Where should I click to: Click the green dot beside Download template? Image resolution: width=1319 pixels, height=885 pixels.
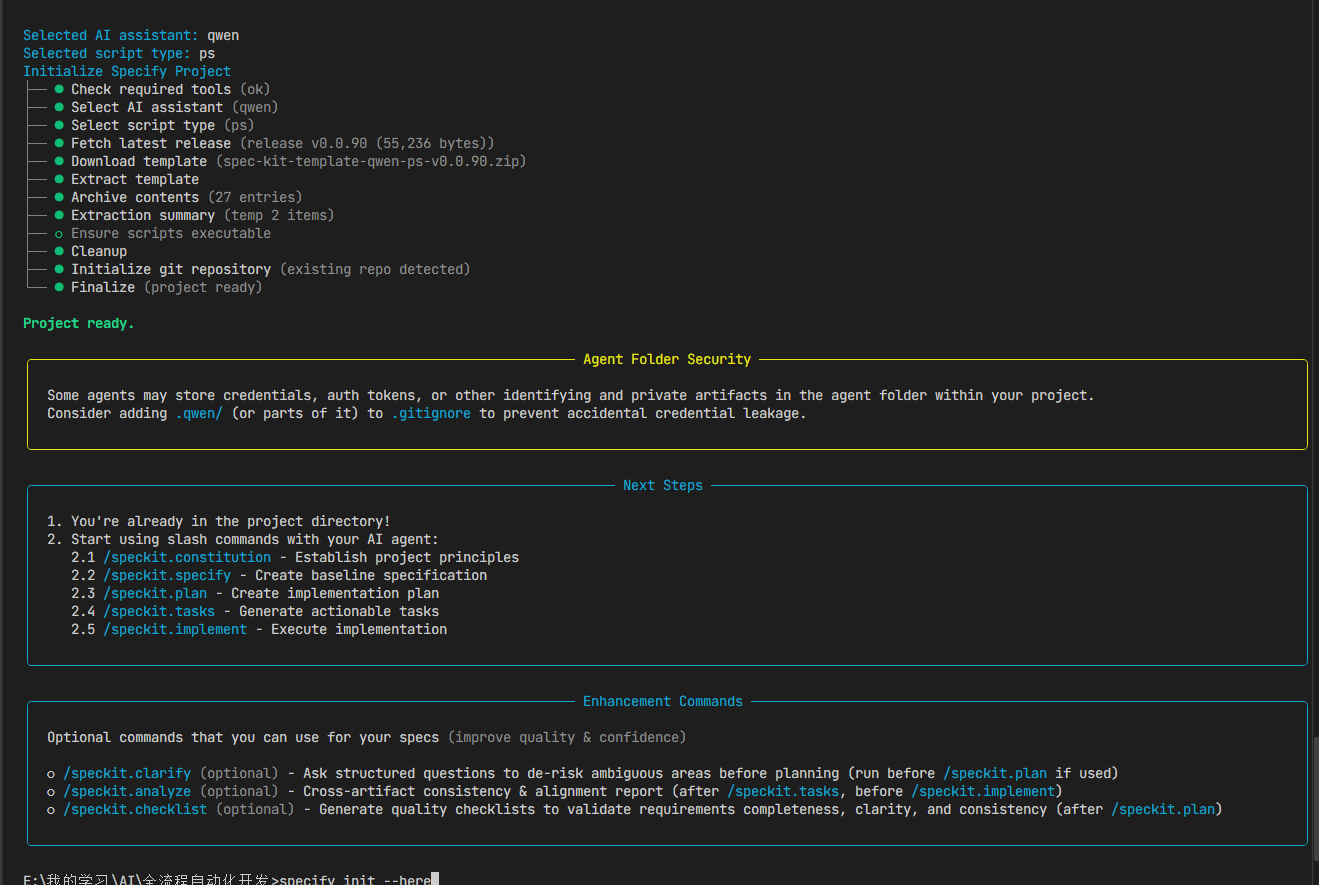point(59,162)
